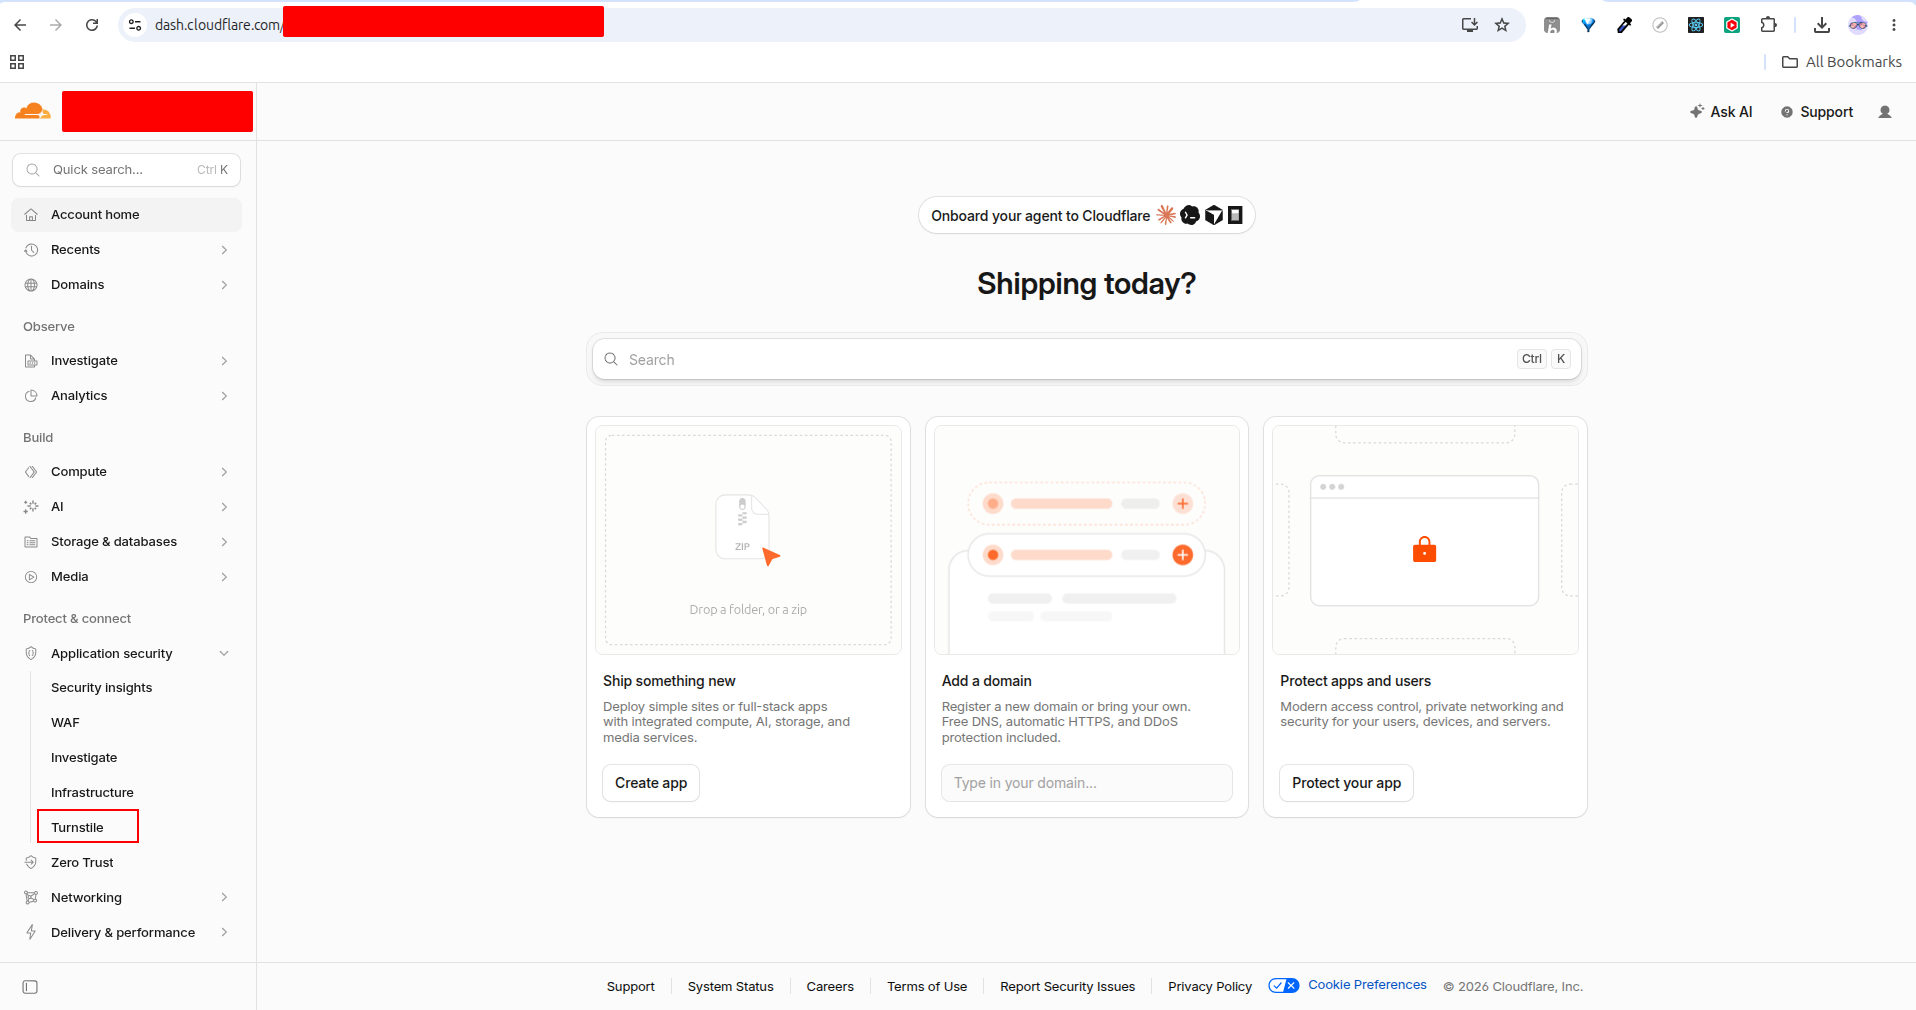1916x1010 pixels.
Task: Bookmark this page with the star icon
Action: [x=1502, y=25]
